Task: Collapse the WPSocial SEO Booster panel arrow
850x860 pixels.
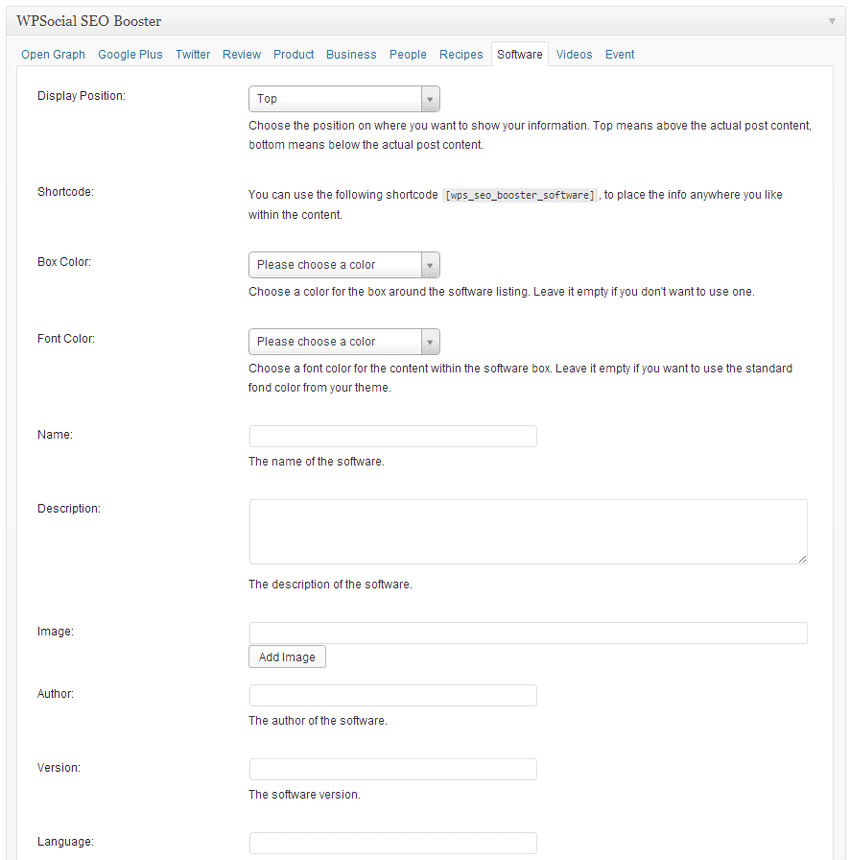Action: (831, 21)
